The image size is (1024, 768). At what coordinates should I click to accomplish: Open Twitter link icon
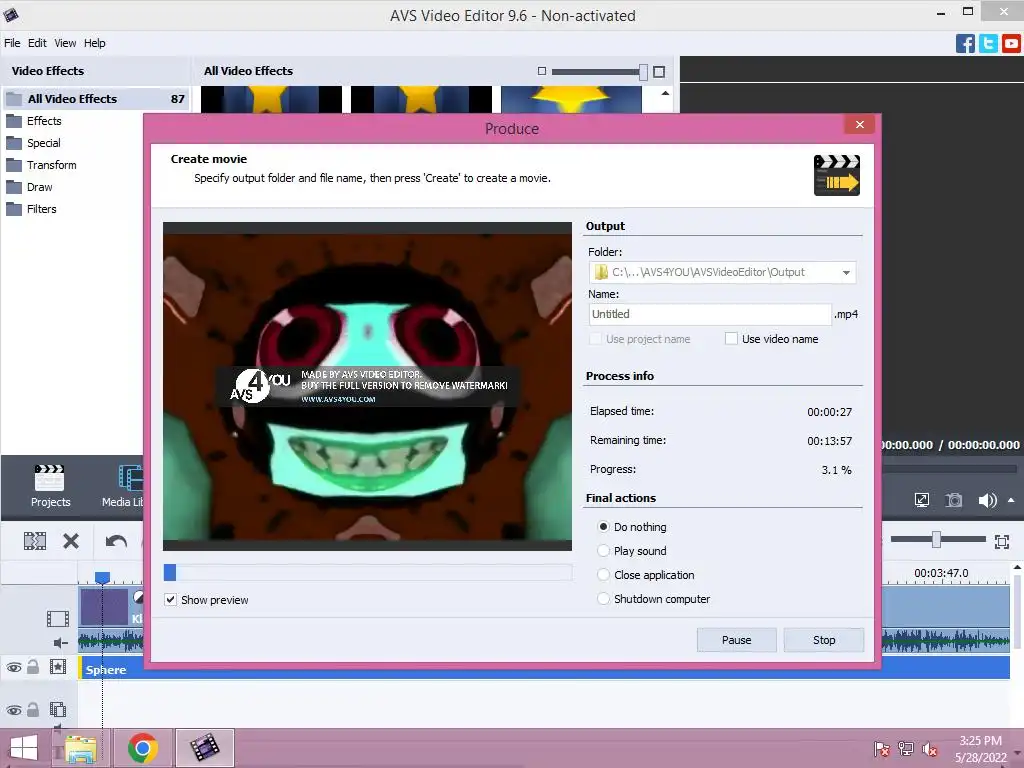(x=988, y=43)
